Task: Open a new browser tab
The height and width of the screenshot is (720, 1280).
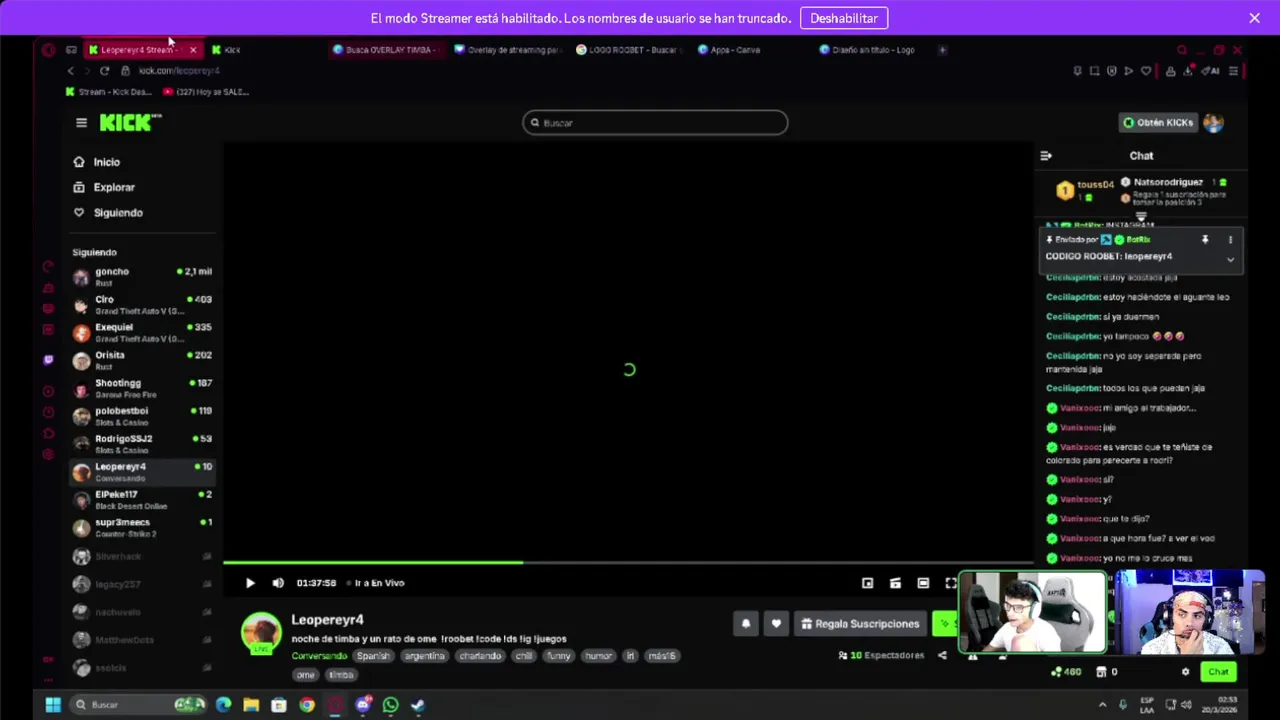Action: [x=942, y=50]
